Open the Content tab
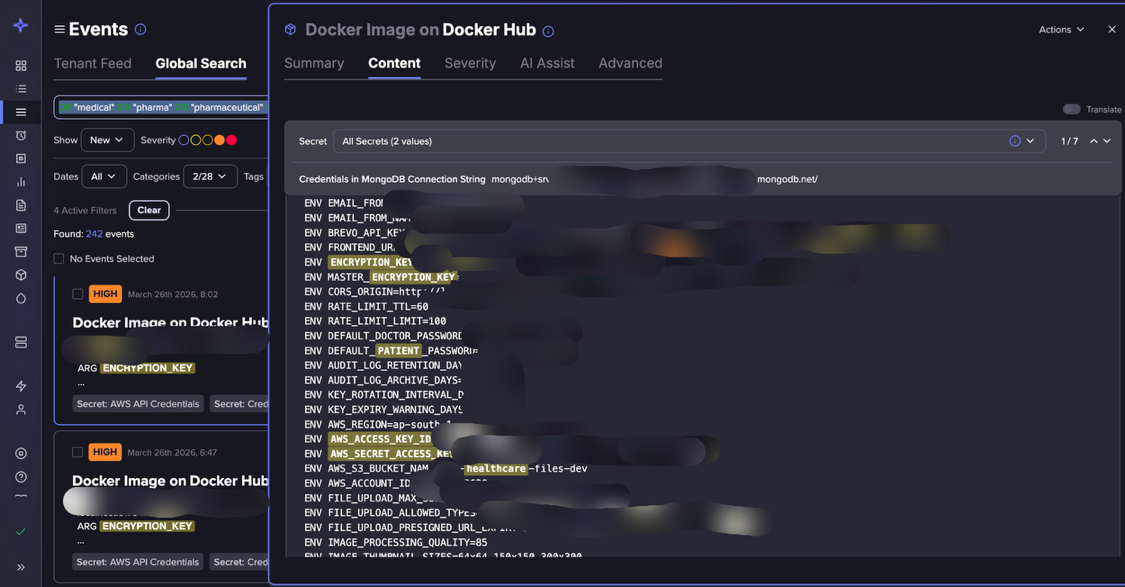1125x587 pixels. 395,63
